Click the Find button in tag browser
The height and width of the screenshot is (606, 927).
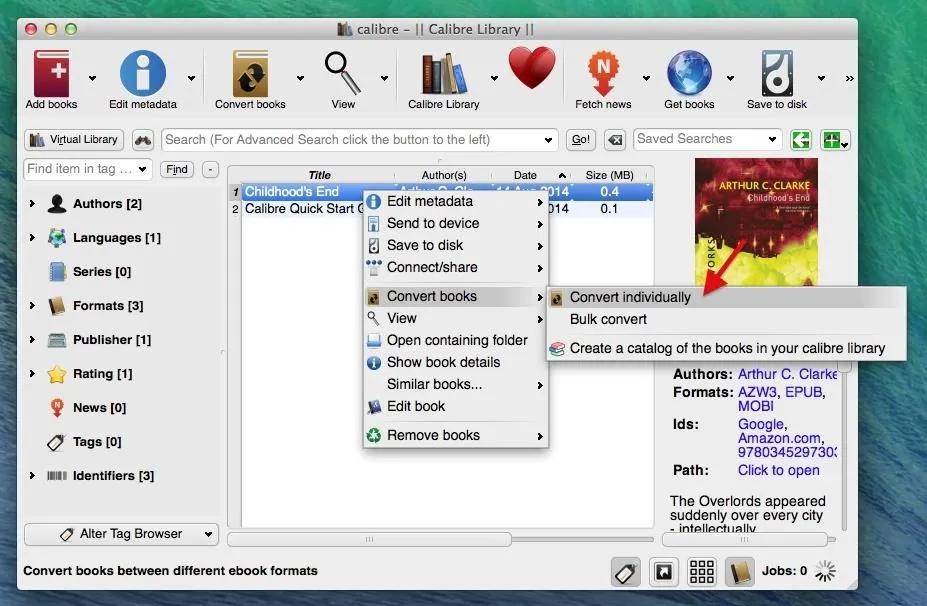(x=177, y=170)
